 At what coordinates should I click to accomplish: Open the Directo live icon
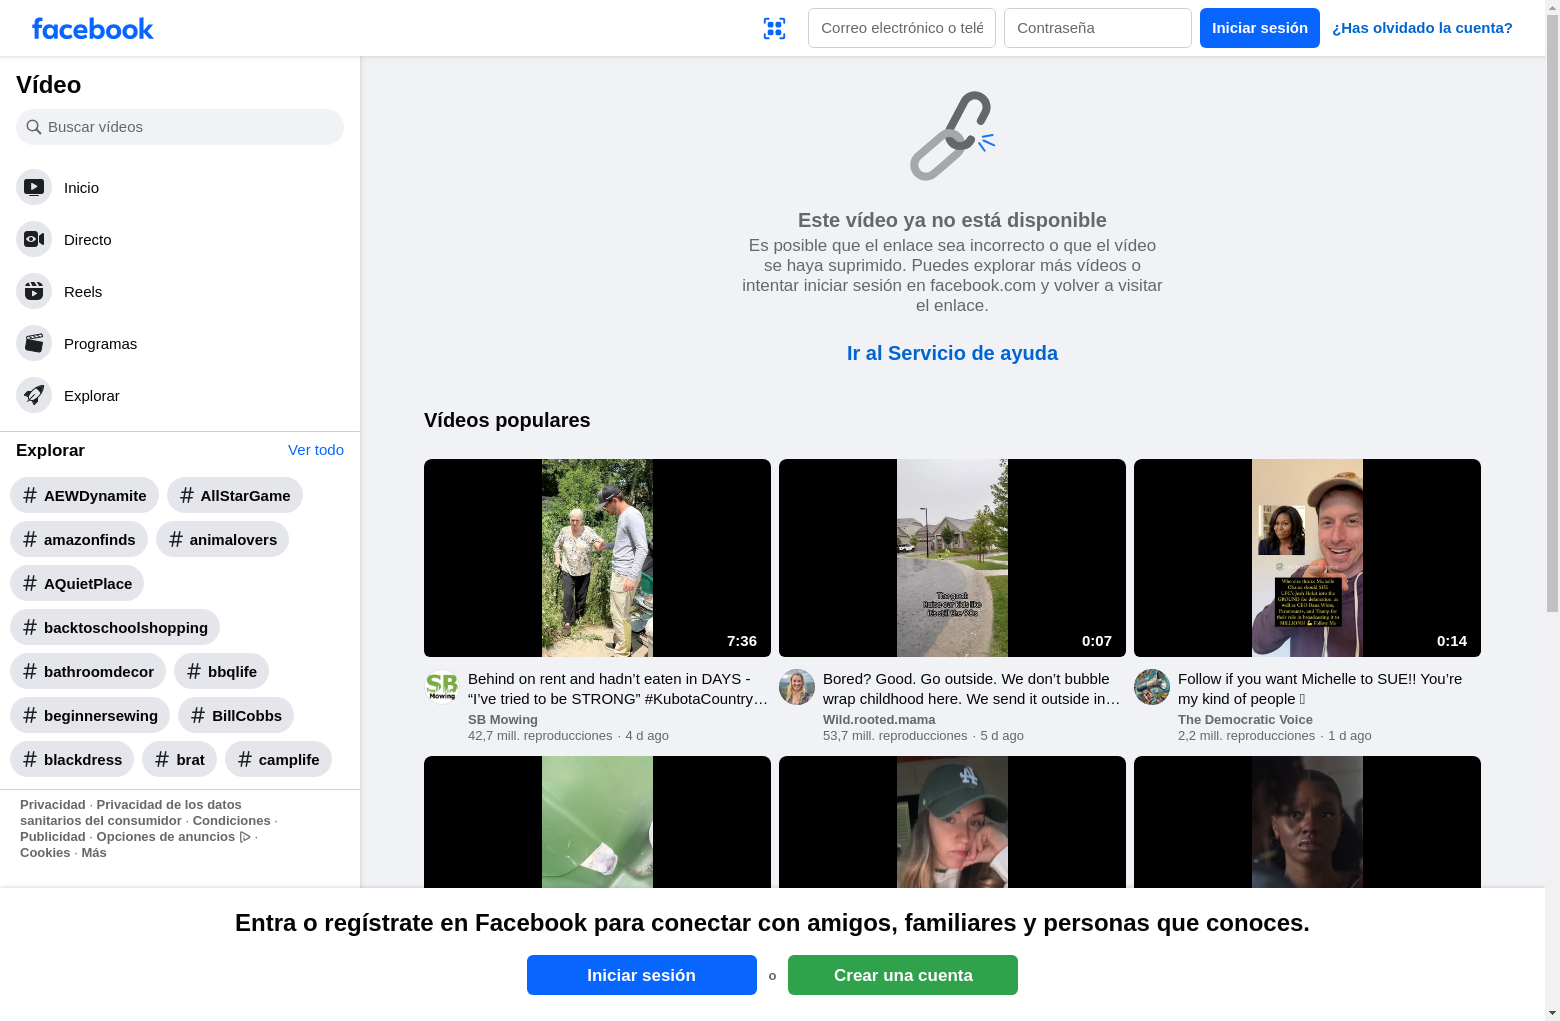pos(34,239)
